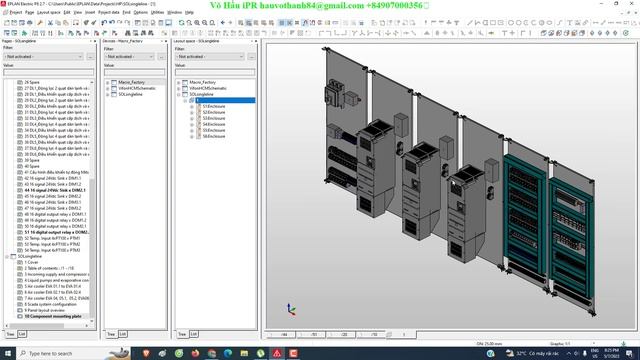
Task: Open the Help menu
Action: click(x=189, y=12)
